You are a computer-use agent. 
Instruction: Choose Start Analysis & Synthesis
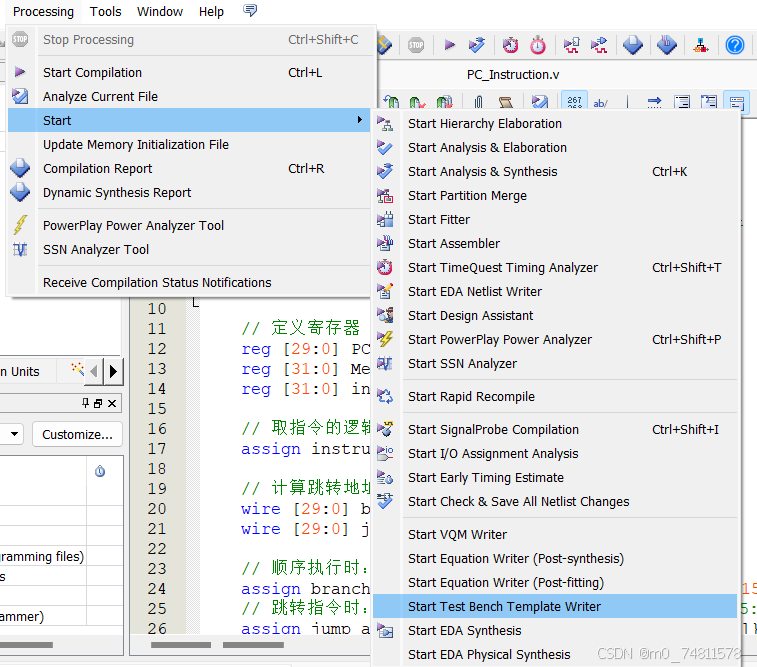(555, 172)
